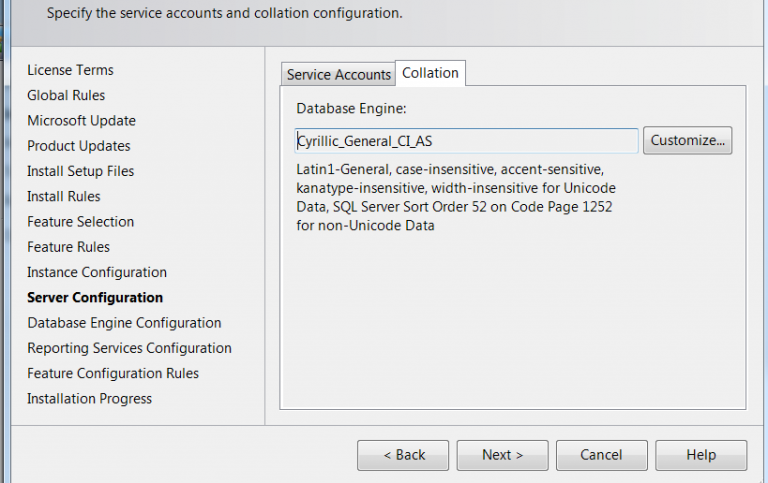The width and height of the screenshot is (768, 483).
Task: Select Product Updates step
Action: [78, 146]
